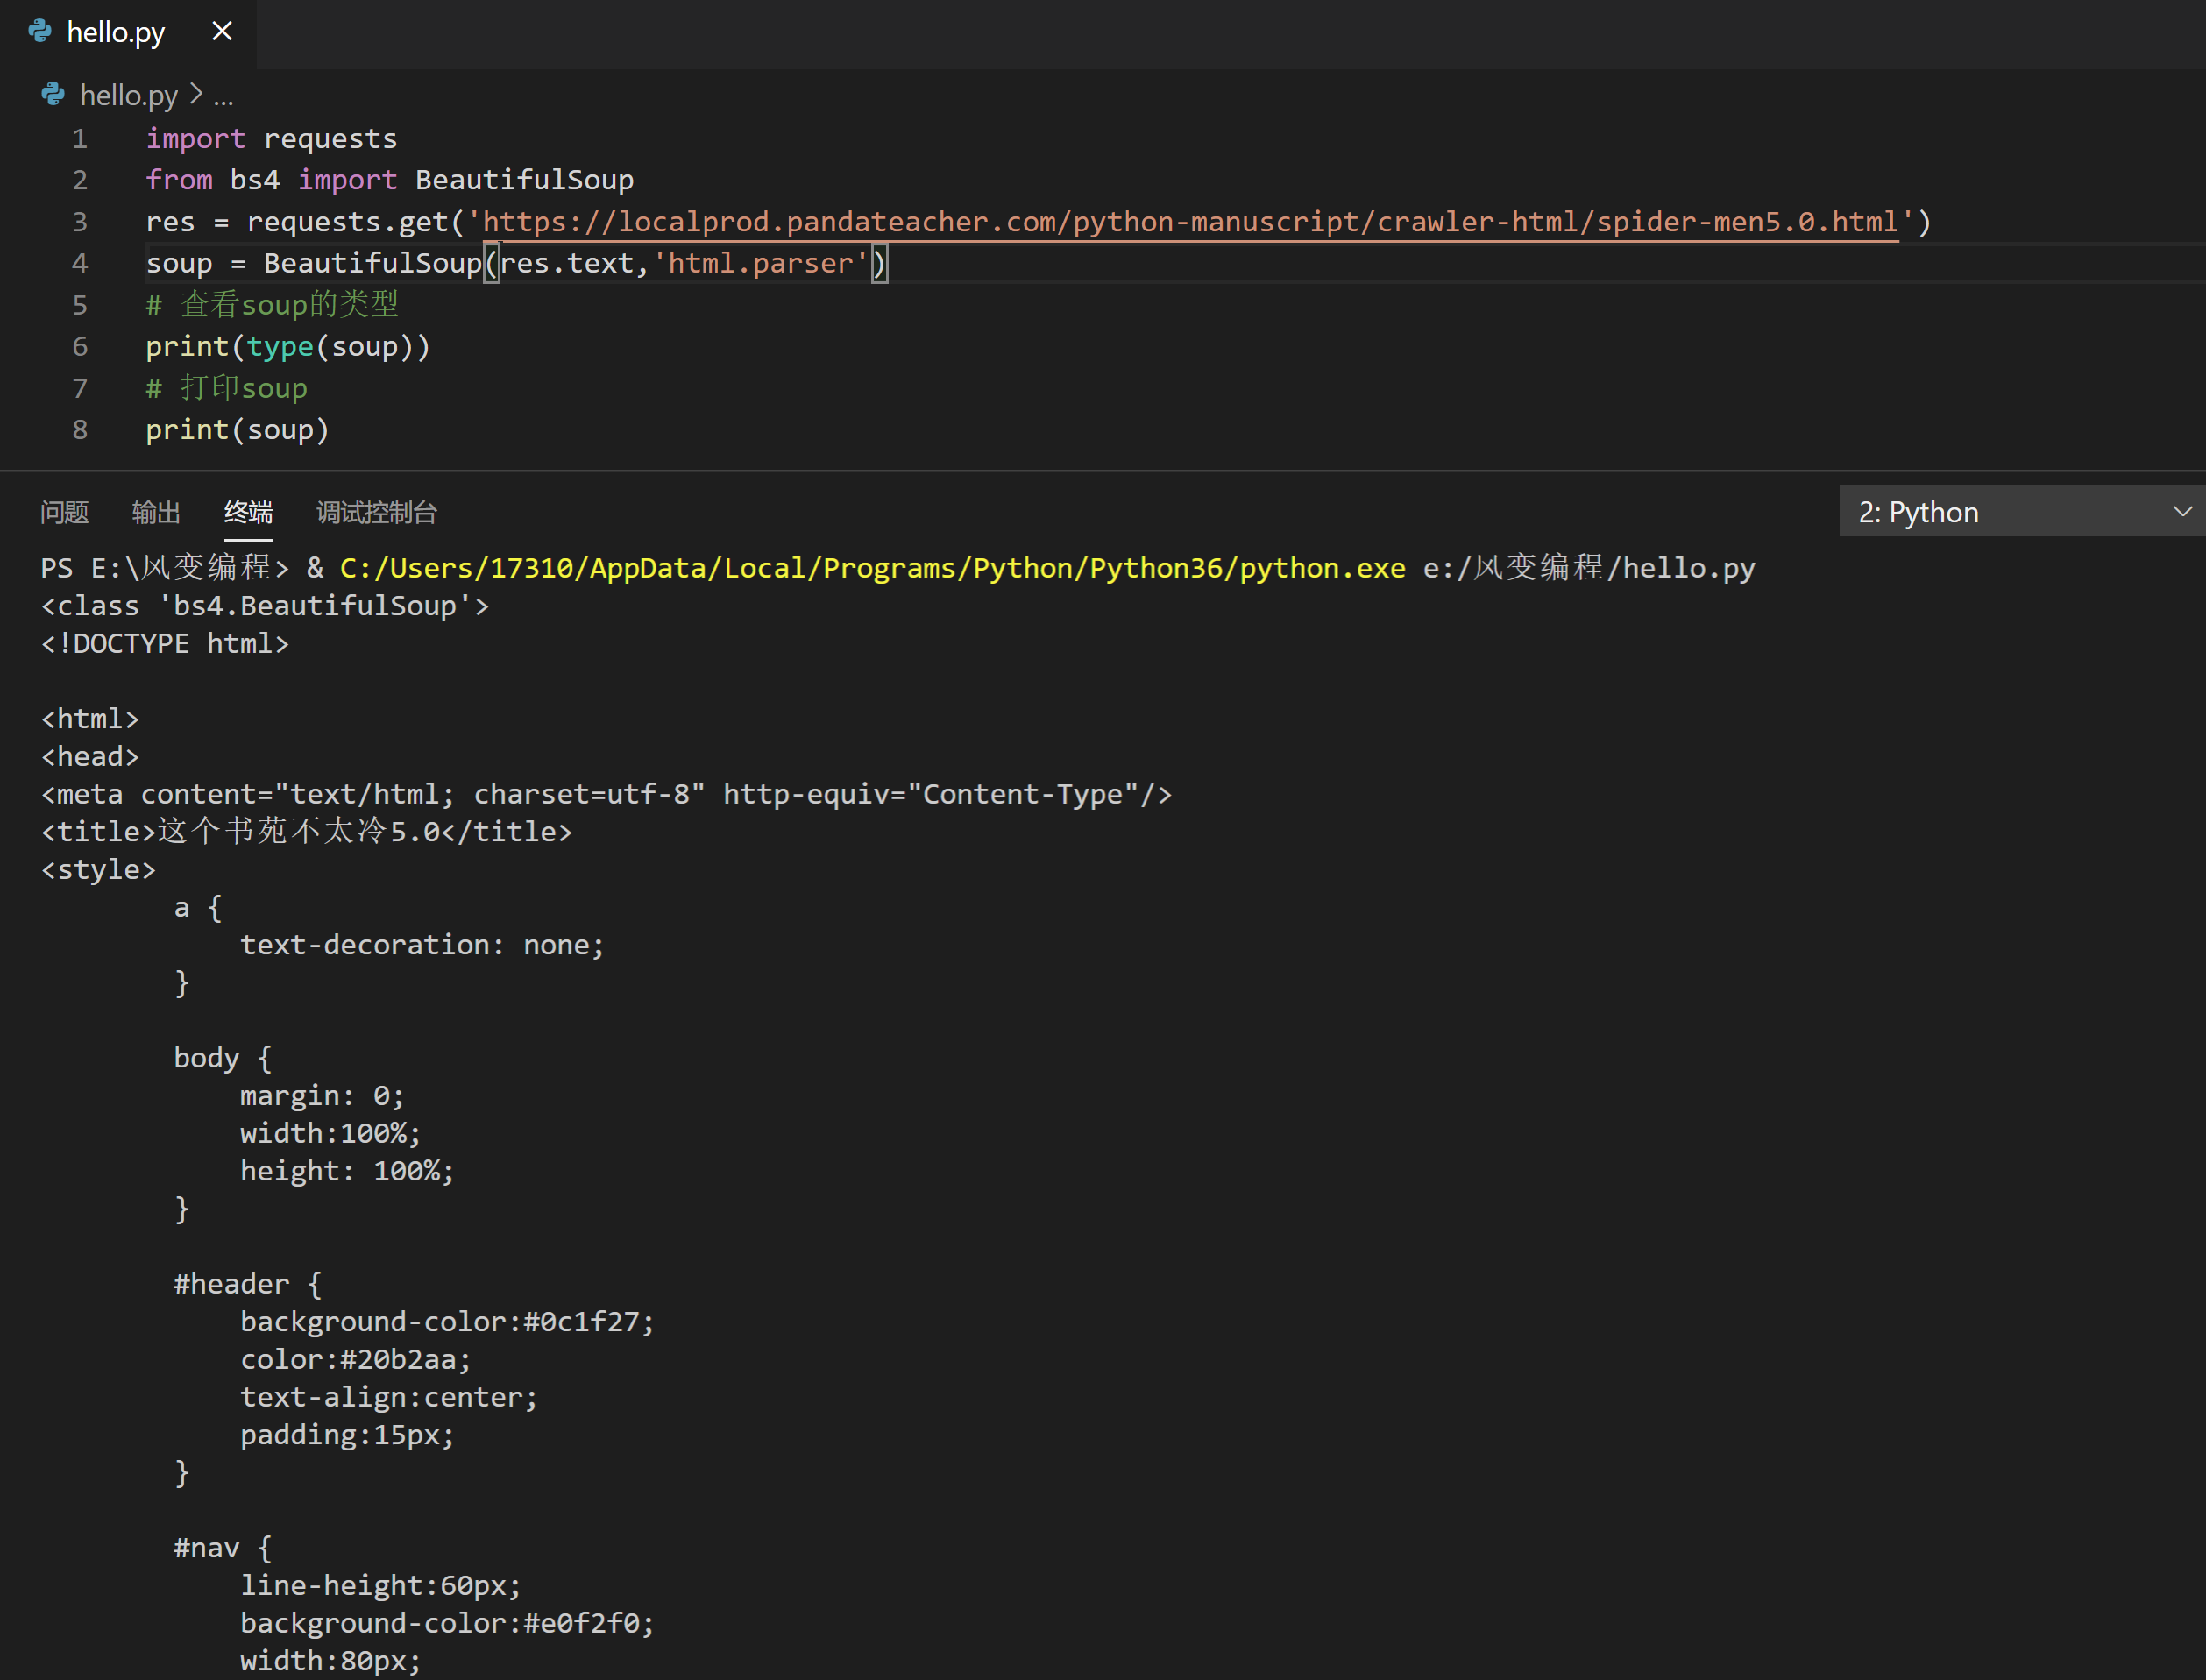Click 'print(soup)' on line 8
Viewport: 2206px width, 1680px height.
coord(237,429)
